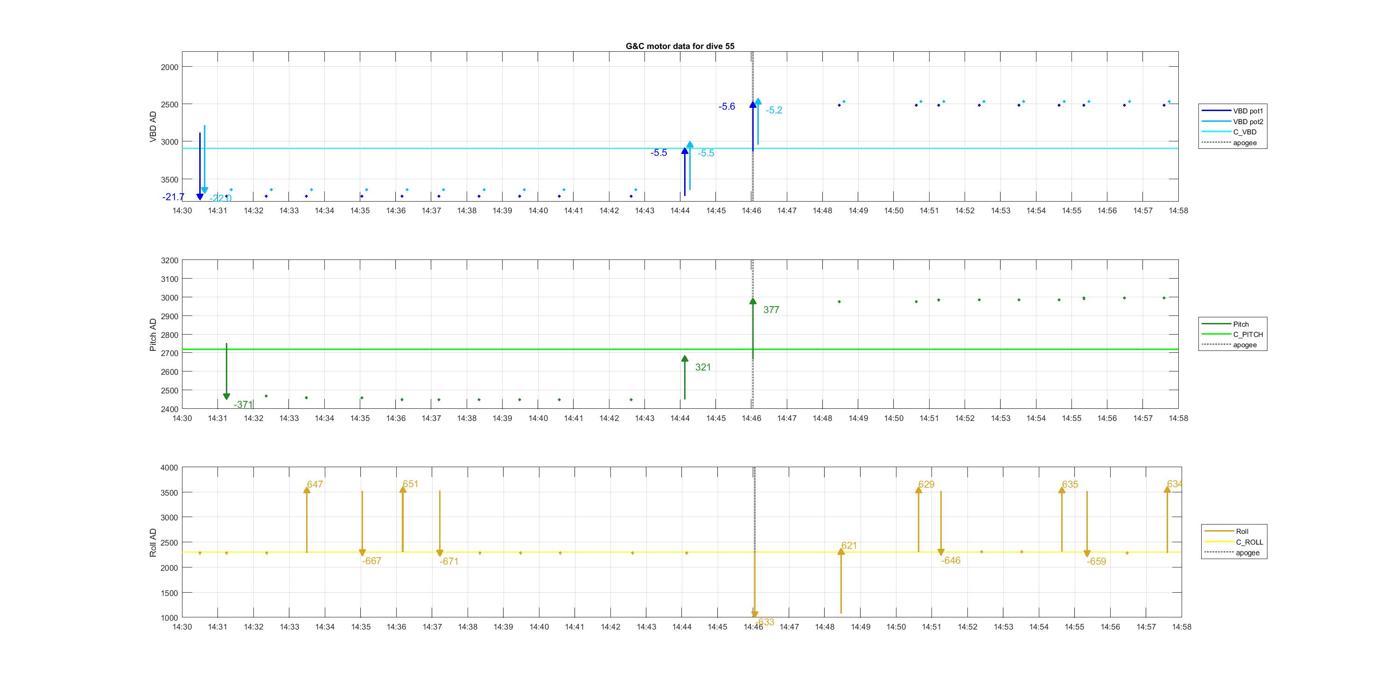Screen dimensions: 1400x693
Task: Click the "-659" roll data label
Action: pos(1097,561)
